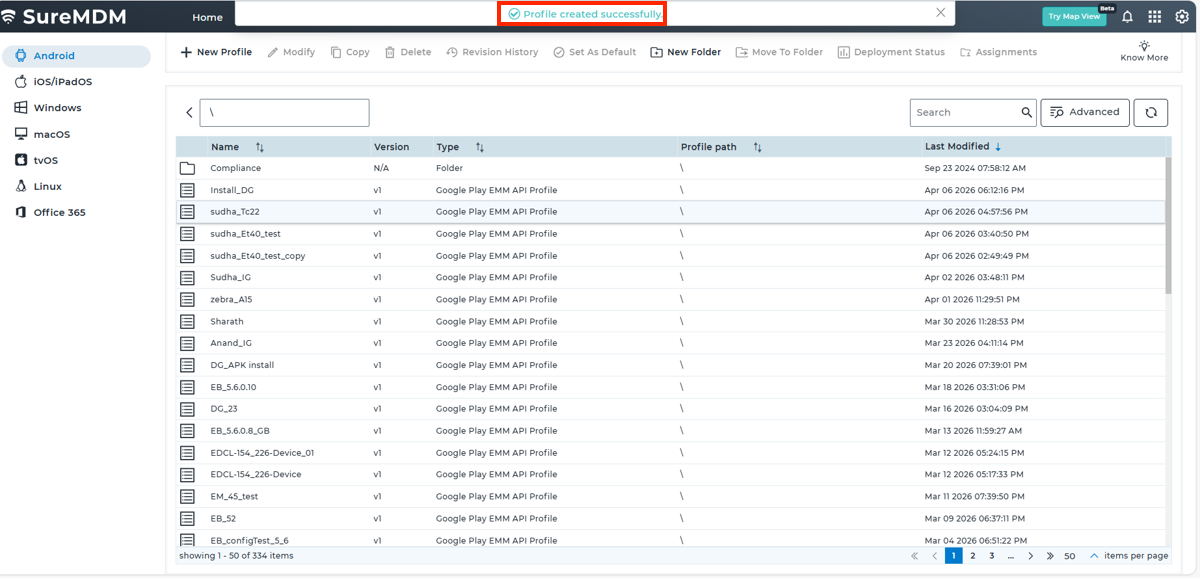The width and height of the screenshot is (1200, 578).
Task: Go to first page double-left arrow
Action: pyautogui.click(x=915, y=556)
